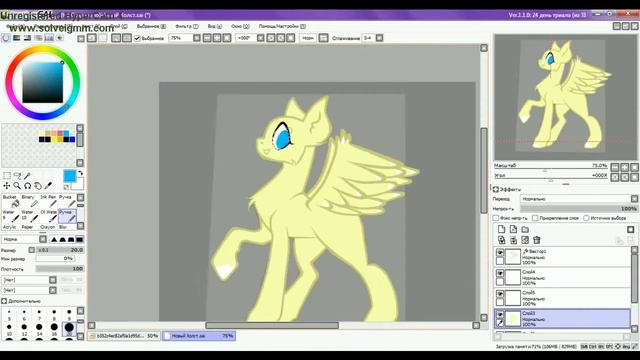Open the Вид menu
The width and height of the screenshot is (640, 360).
(215, 26)
